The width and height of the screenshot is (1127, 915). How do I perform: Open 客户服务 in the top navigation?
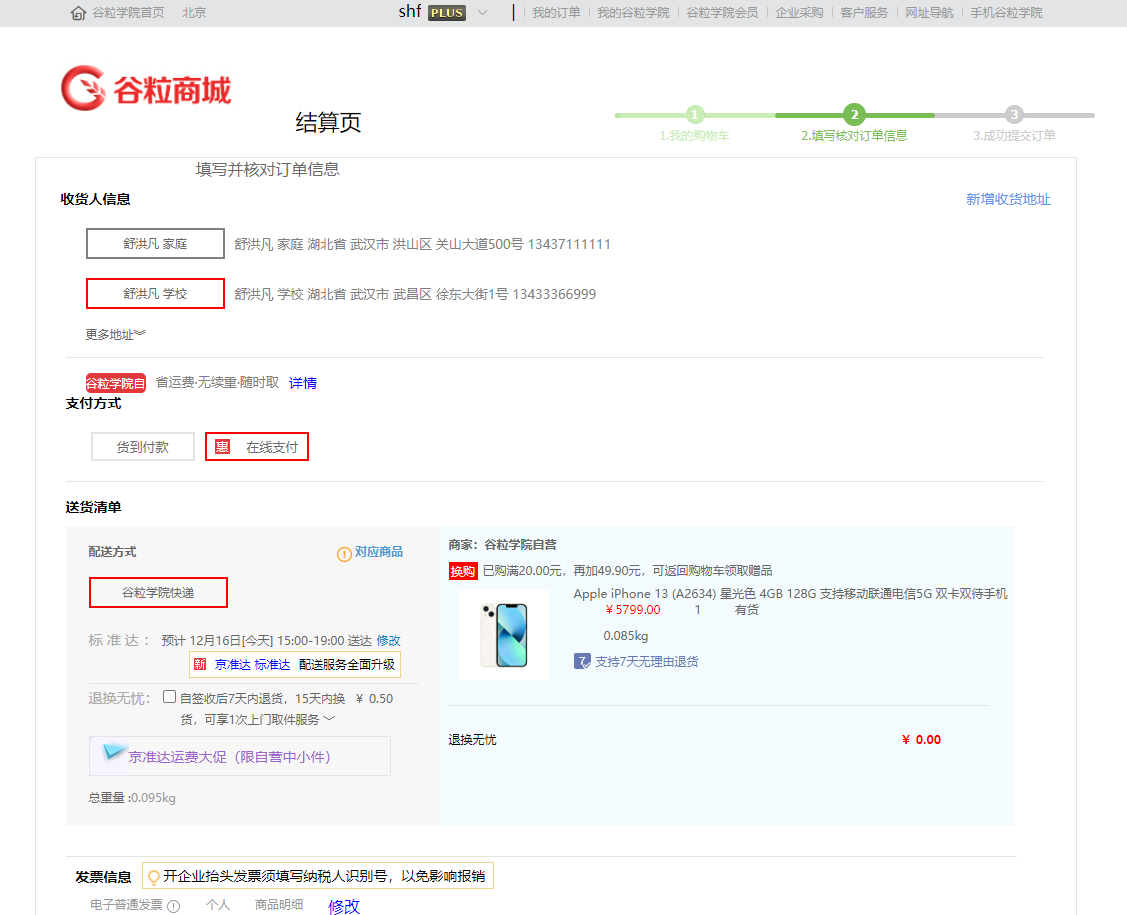(864, 13)
